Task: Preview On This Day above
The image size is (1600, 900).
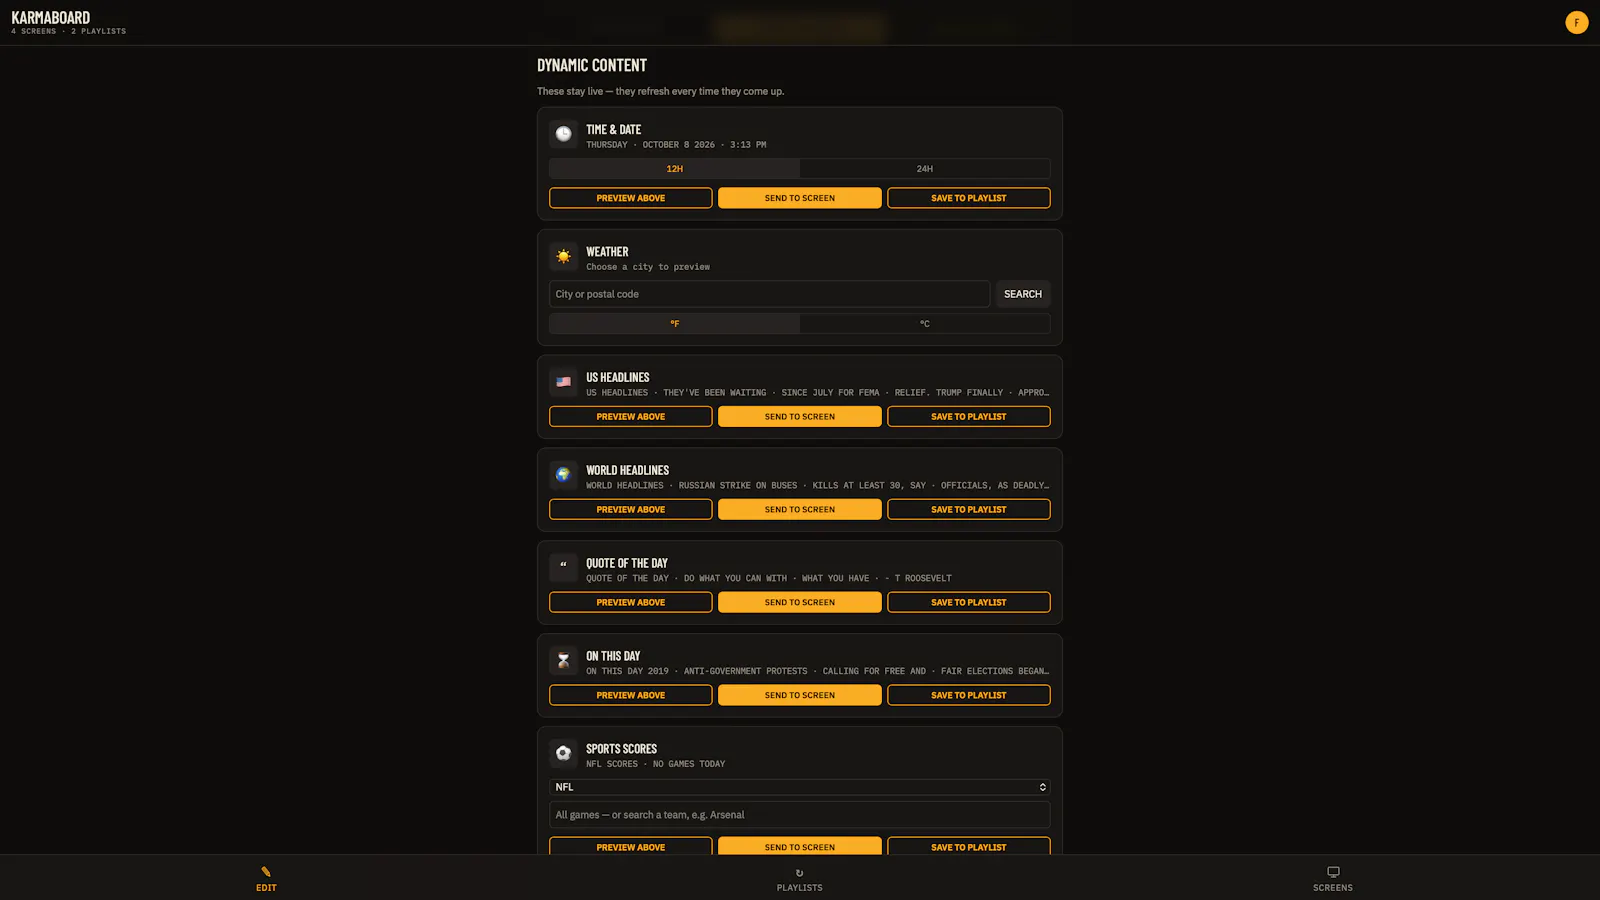Action: [x=631, y=696]
